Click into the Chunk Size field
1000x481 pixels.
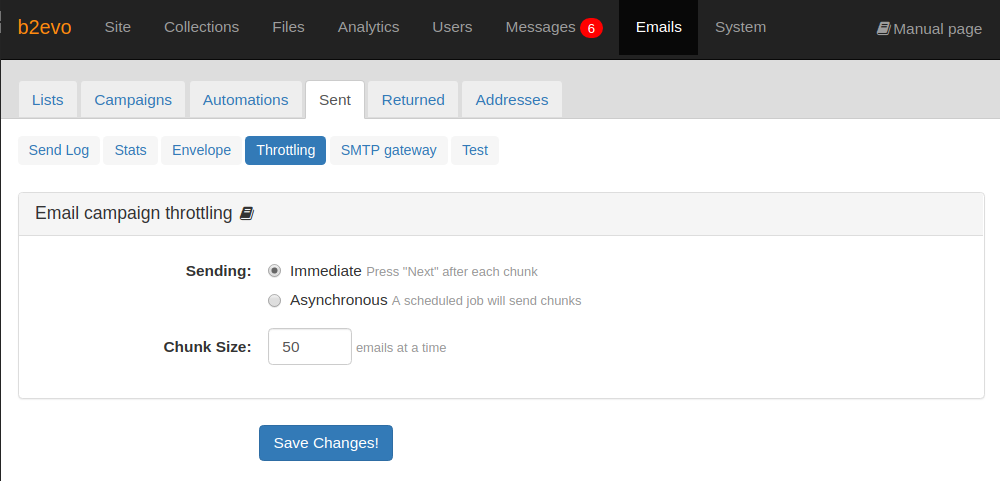(310, 346)
